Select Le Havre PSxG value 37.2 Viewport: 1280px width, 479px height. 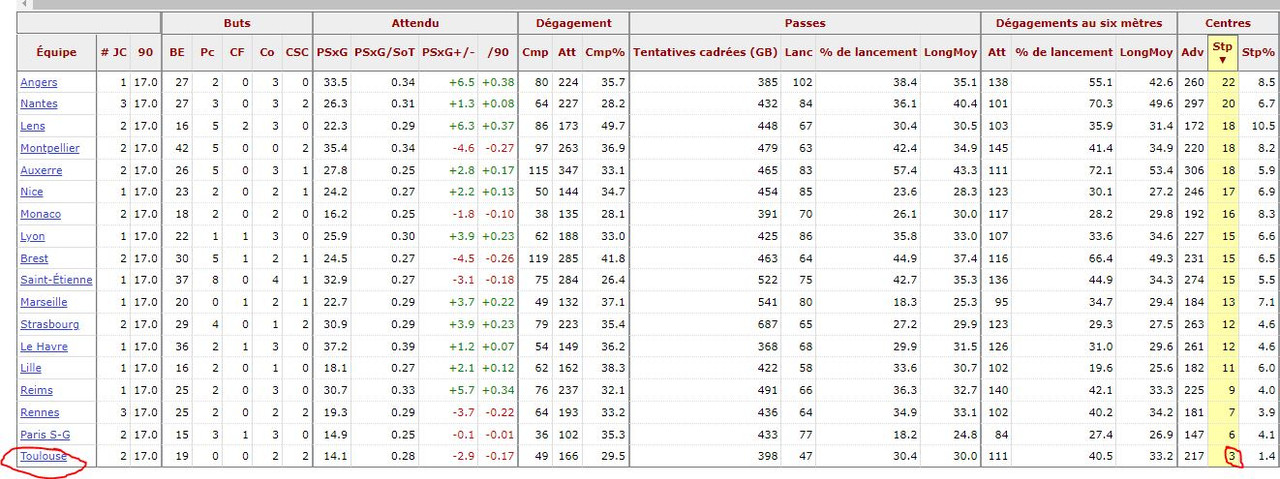(335, 346)
